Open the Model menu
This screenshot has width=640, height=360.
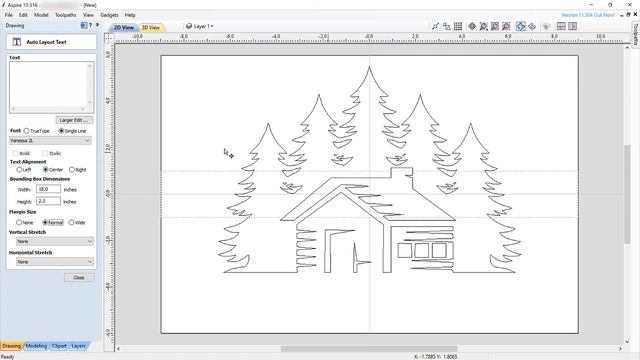41,15
